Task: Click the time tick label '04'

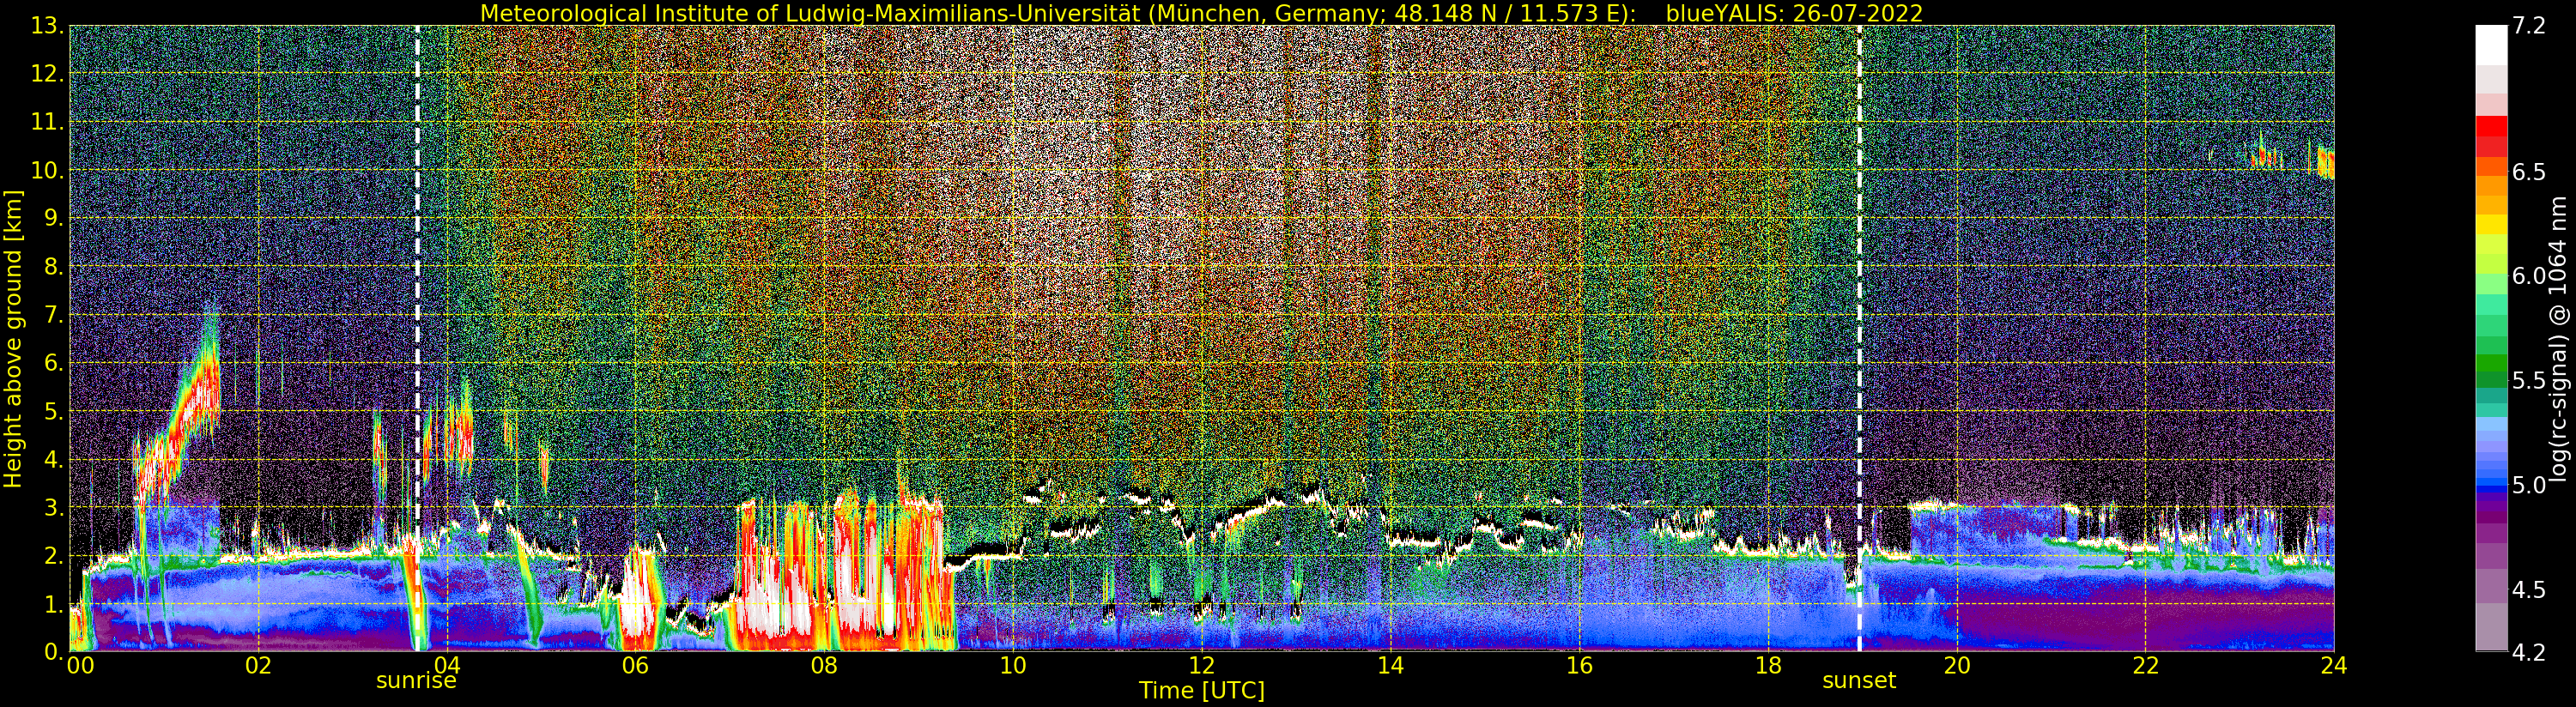Action: pyautogui.click(x=447, y=665)
